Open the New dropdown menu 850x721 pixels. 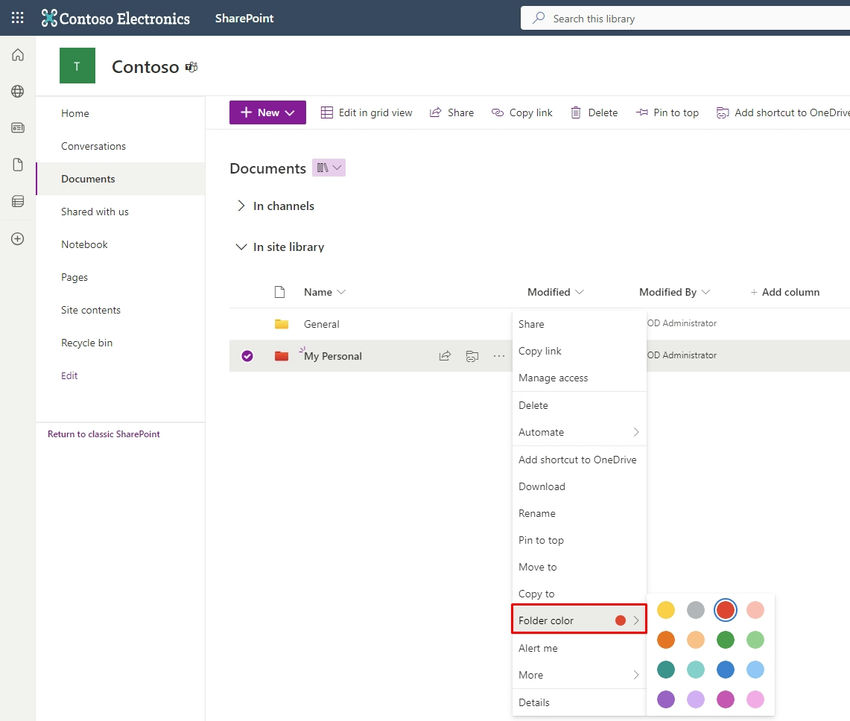pos(266,112)
